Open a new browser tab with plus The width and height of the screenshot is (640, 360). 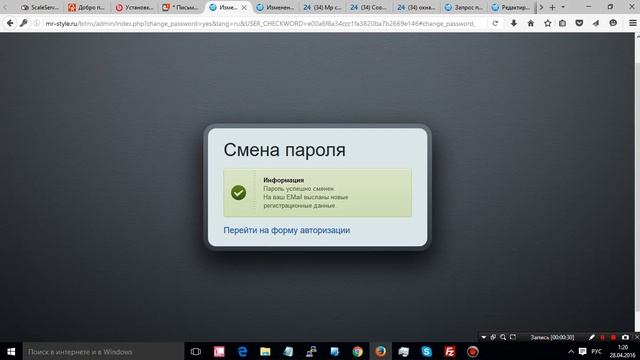(552, 7)
